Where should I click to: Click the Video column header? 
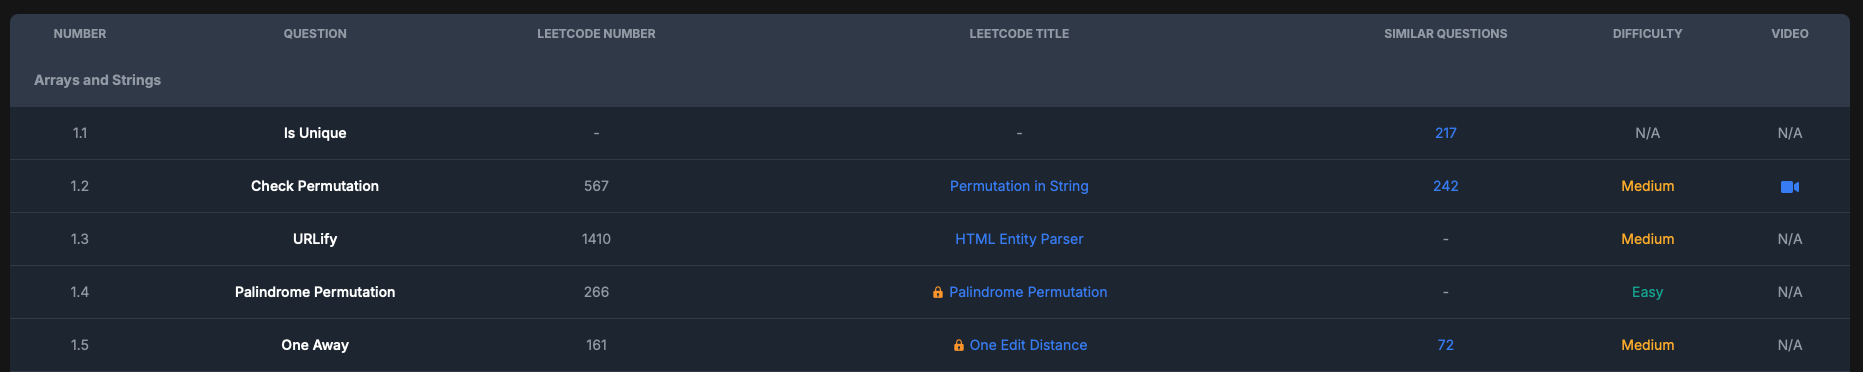[1790, 34]
